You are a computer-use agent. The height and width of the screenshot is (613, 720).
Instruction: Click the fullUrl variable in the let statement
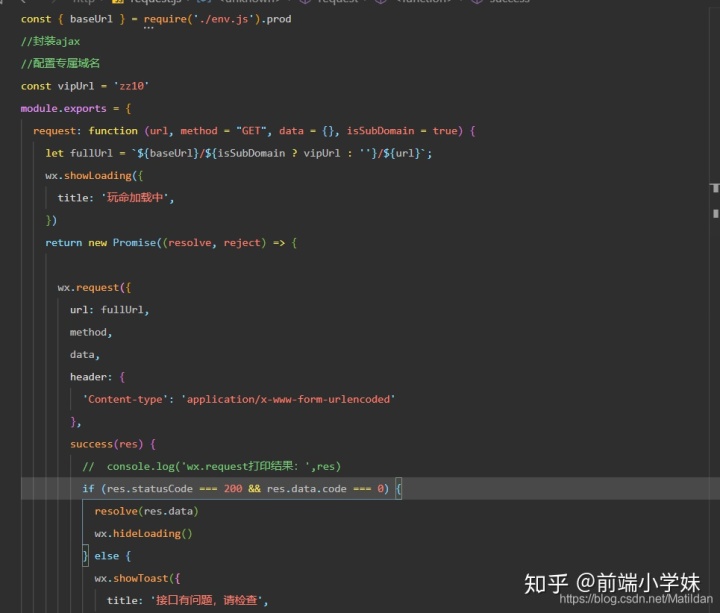tap(91, 153)
